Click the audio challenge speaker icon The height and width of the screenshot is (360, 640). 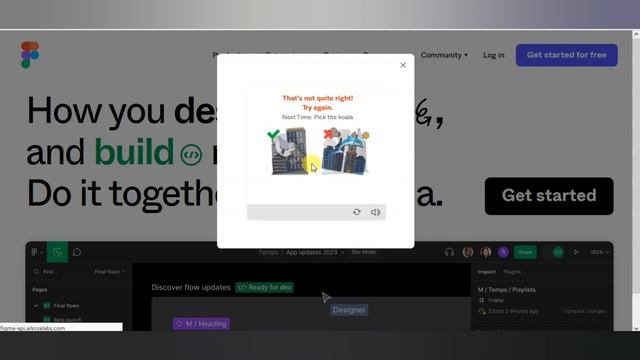pyautogui.click(x=376, y=212)
